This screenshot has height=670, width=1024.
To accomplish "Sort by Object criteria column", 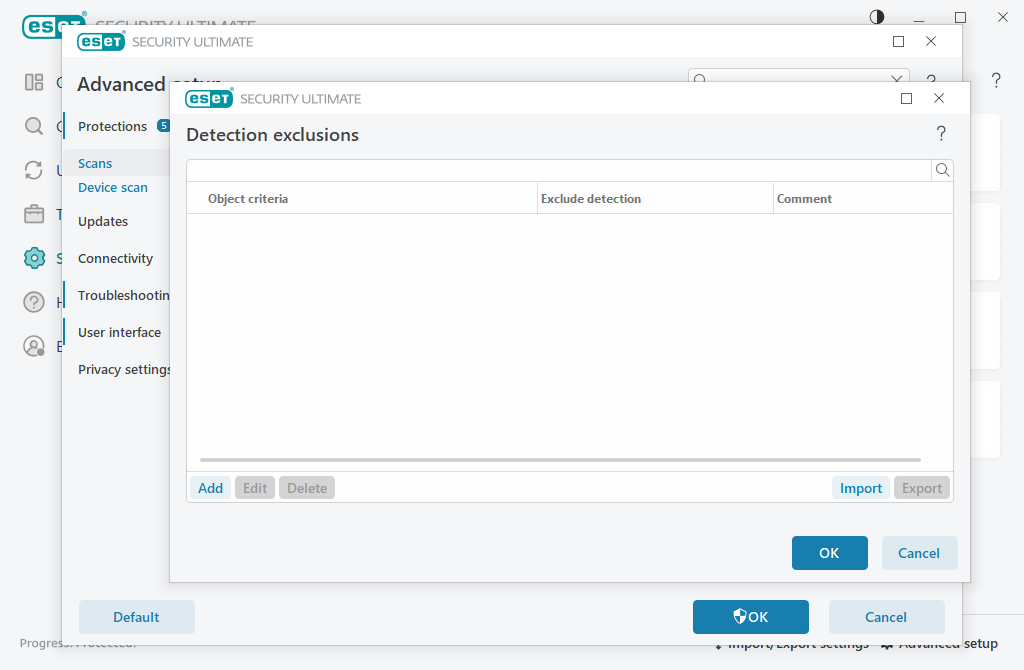I will [248, 199].
